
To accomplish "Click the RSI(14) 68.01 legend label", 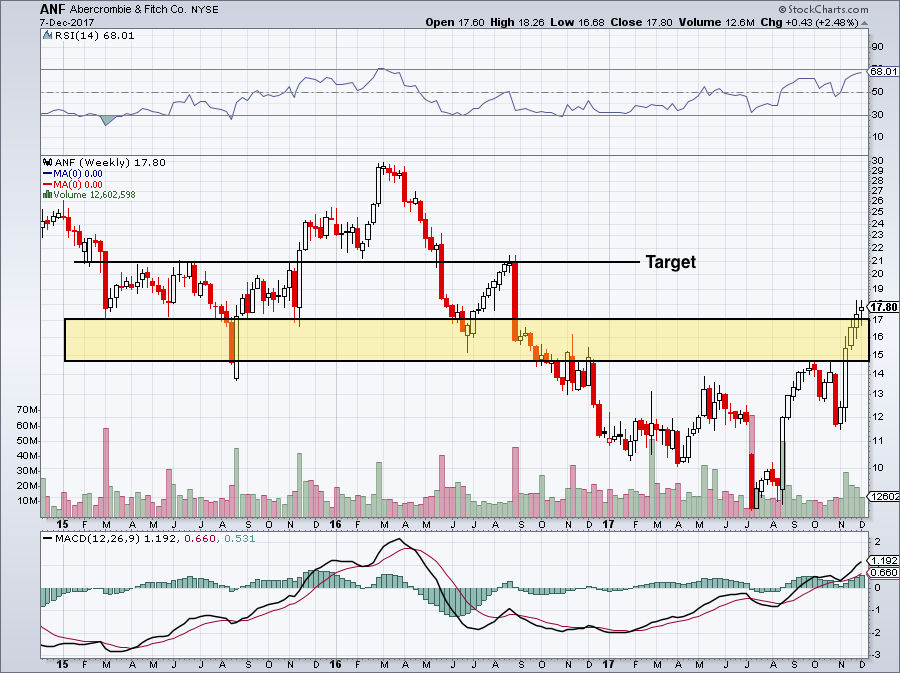I will point(94,36).
